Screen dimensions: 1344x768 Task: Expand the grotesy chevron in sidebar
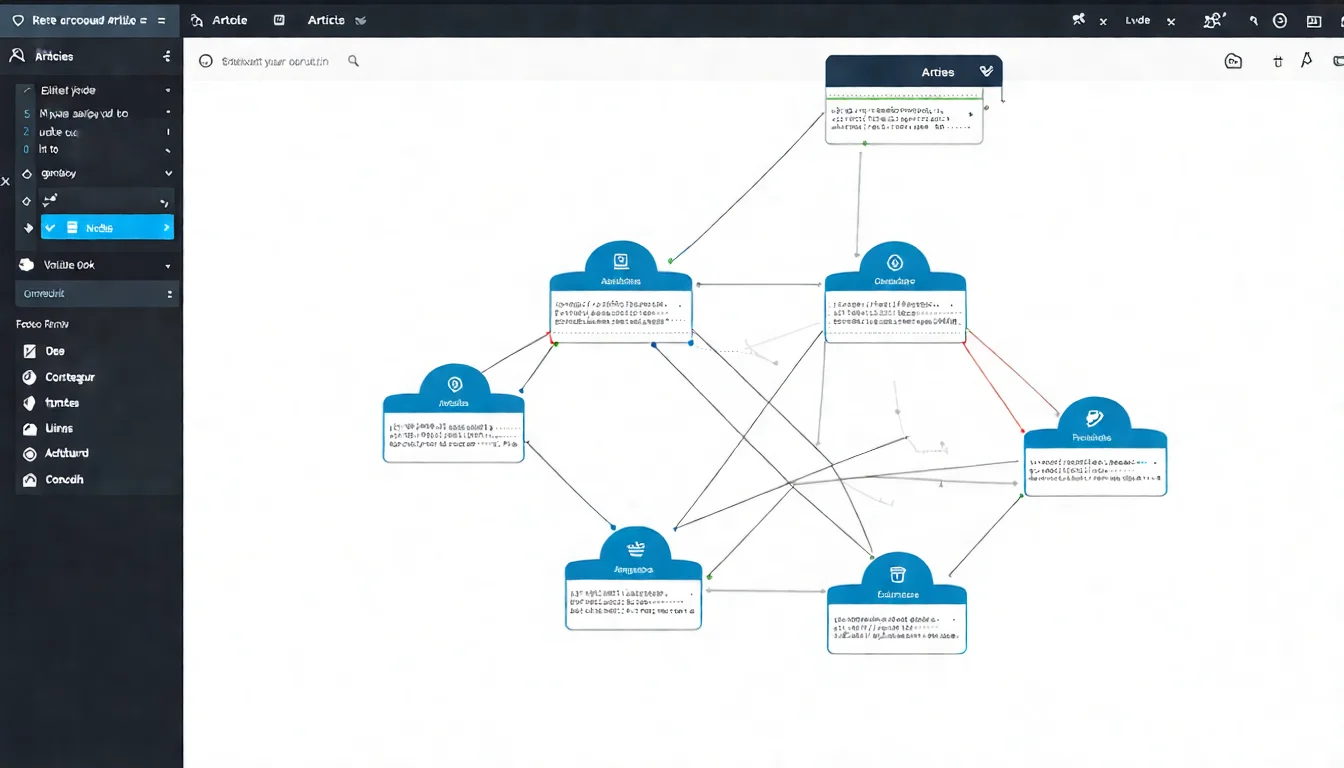point(168,174)
